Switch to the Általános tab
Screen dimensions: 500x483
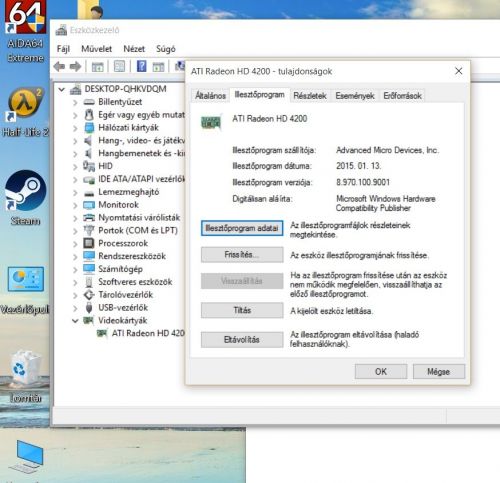click(x=210, y=96)
